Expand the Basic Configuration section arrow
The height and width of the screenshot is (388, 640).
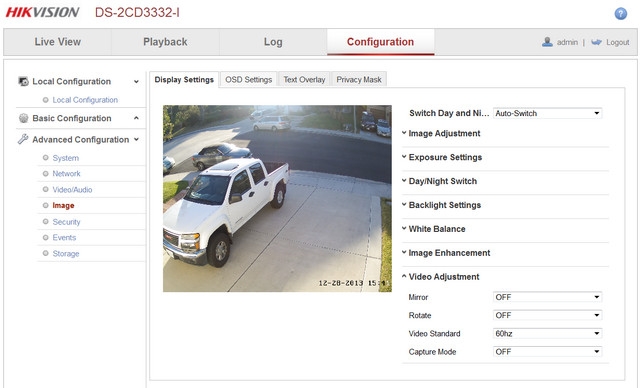136,118
